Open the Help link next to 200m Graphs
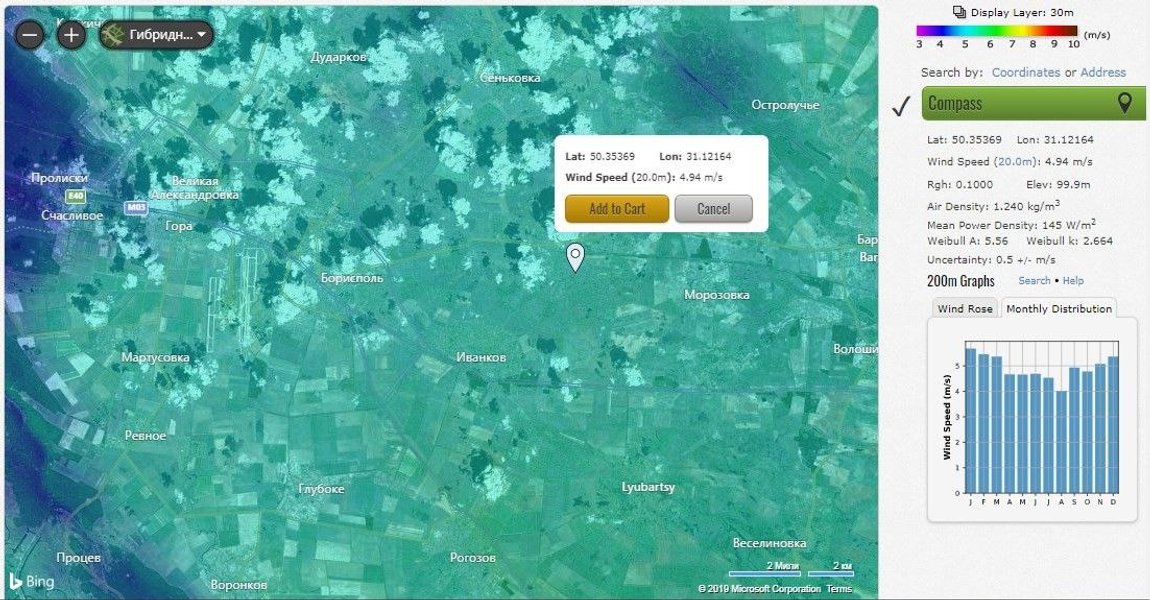Screen dimensions: 1150x600 pyautogui.click(x=1073, y=280)
